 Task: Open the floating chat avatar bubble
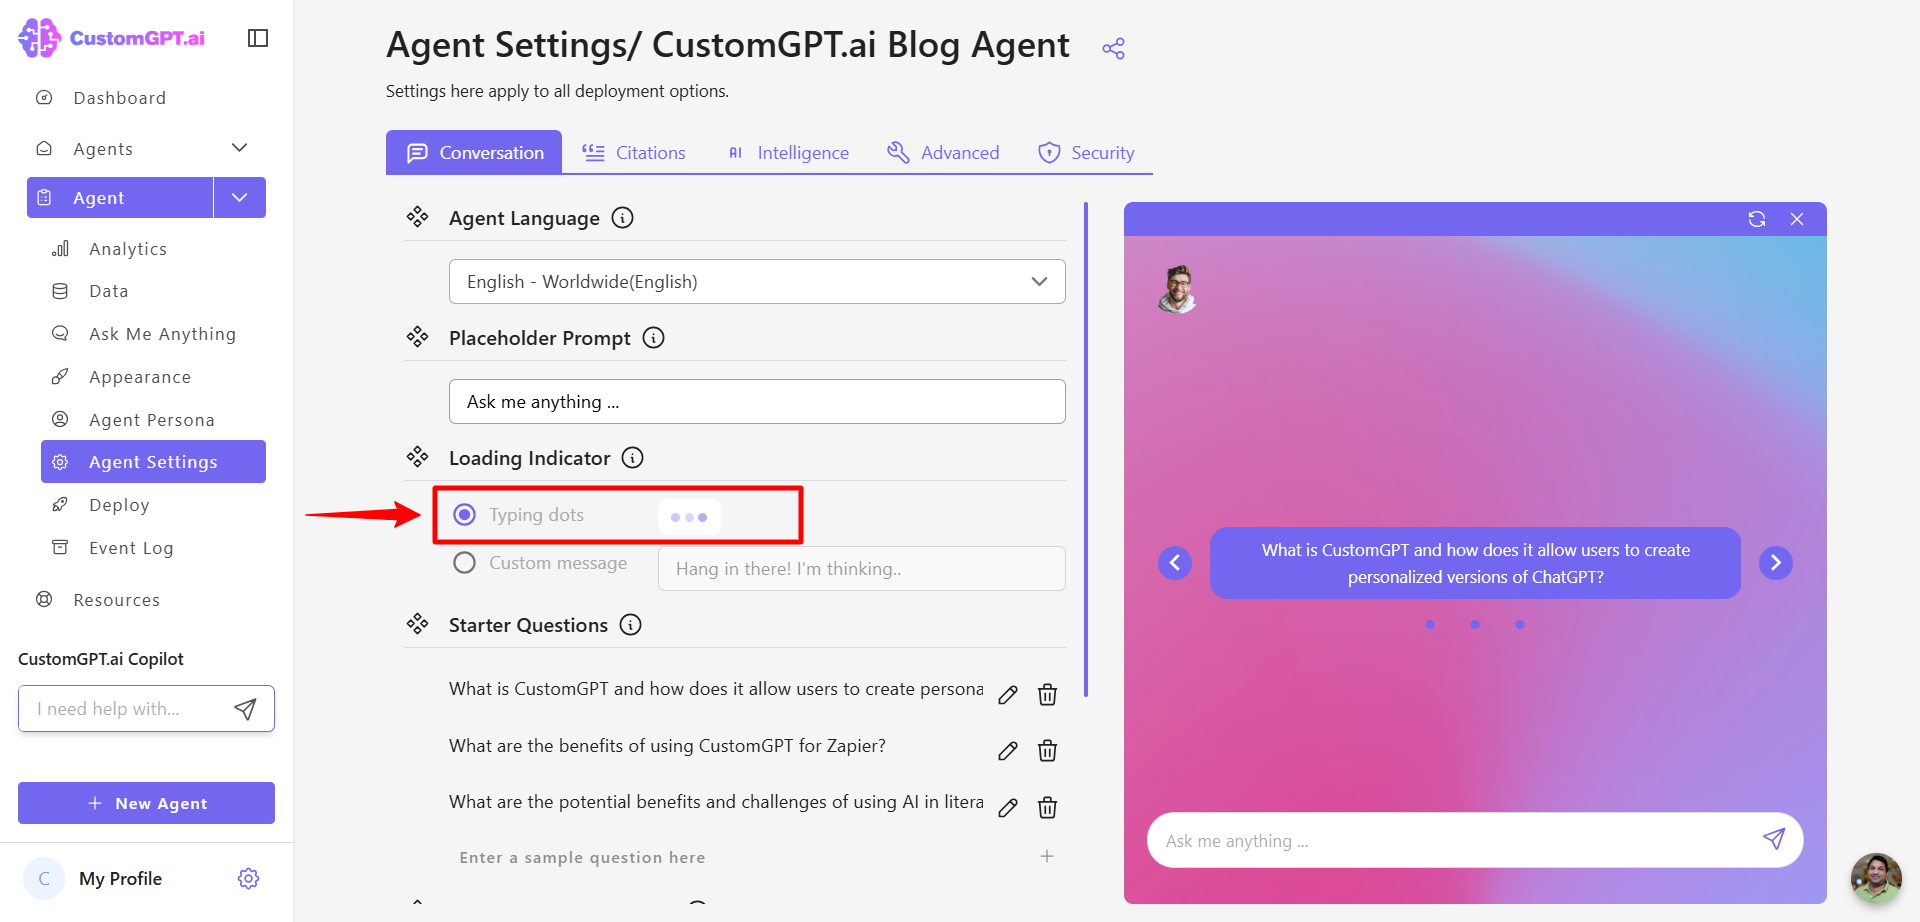pyautogui.click(x=1876, y=878)
